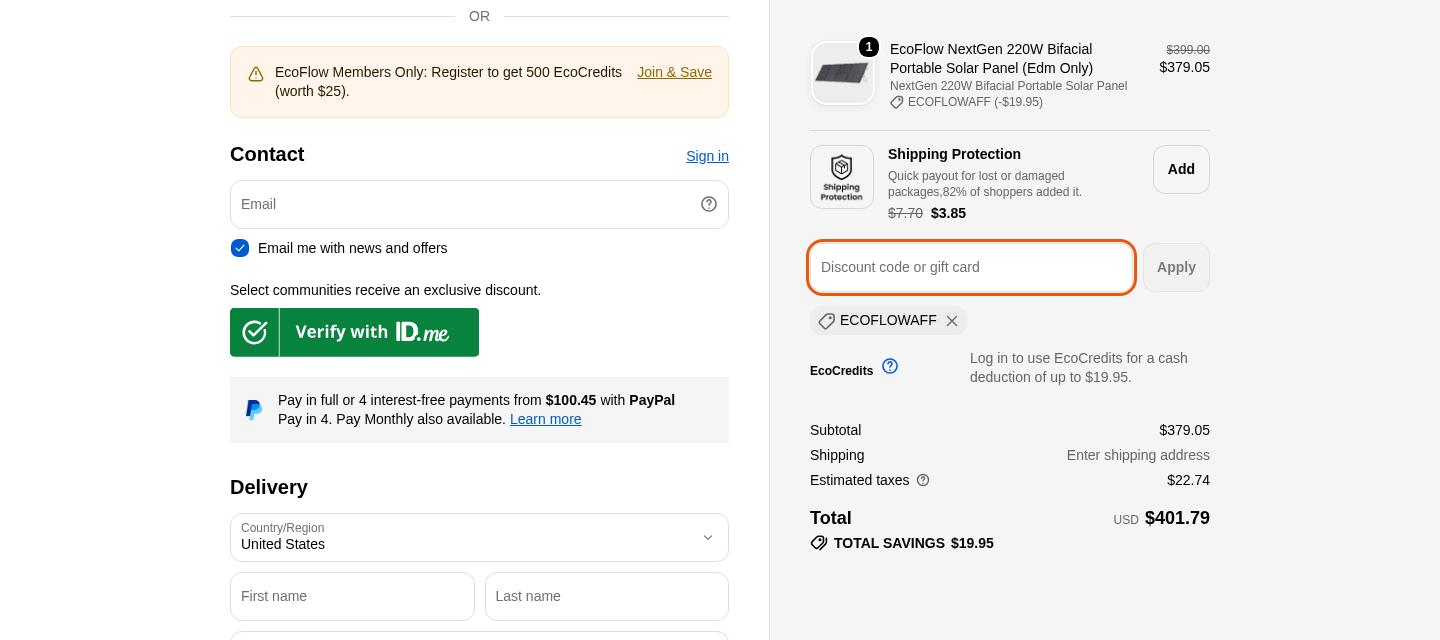Click the total amount $401.79

click(1177, 518)
